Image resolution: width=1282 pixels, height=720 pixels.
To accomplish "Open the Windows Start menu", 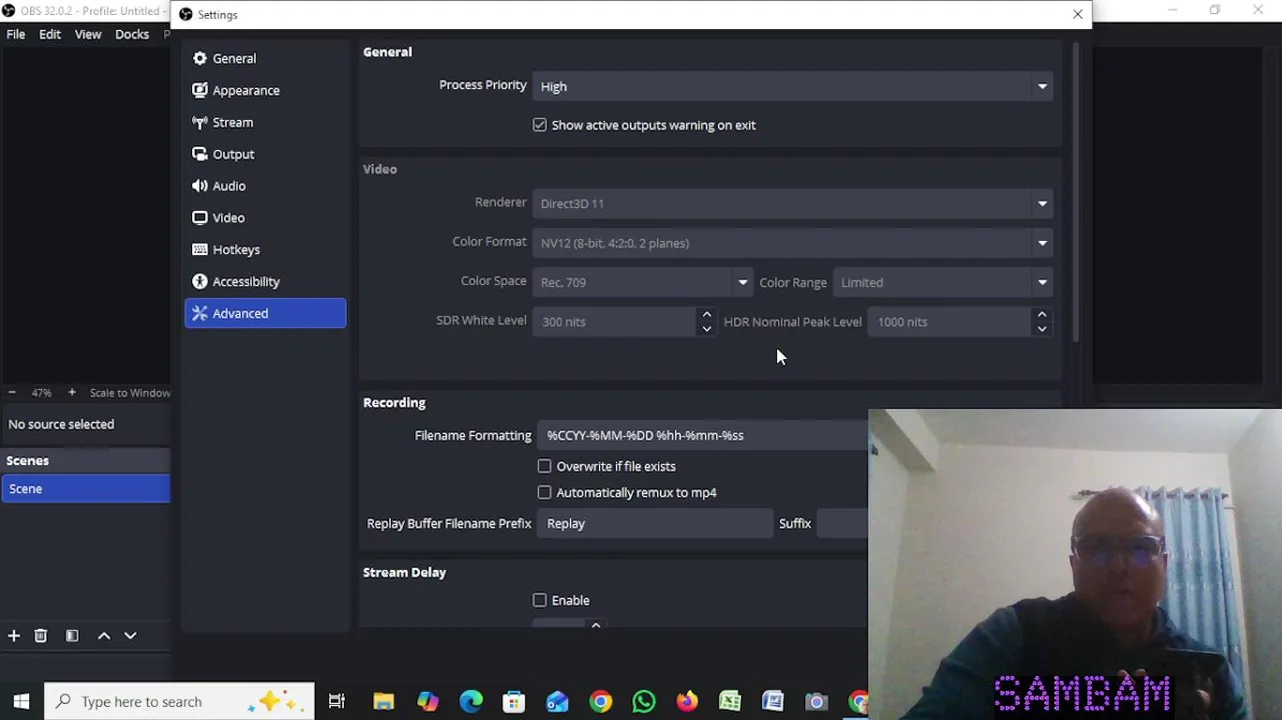I will point(21,701).
